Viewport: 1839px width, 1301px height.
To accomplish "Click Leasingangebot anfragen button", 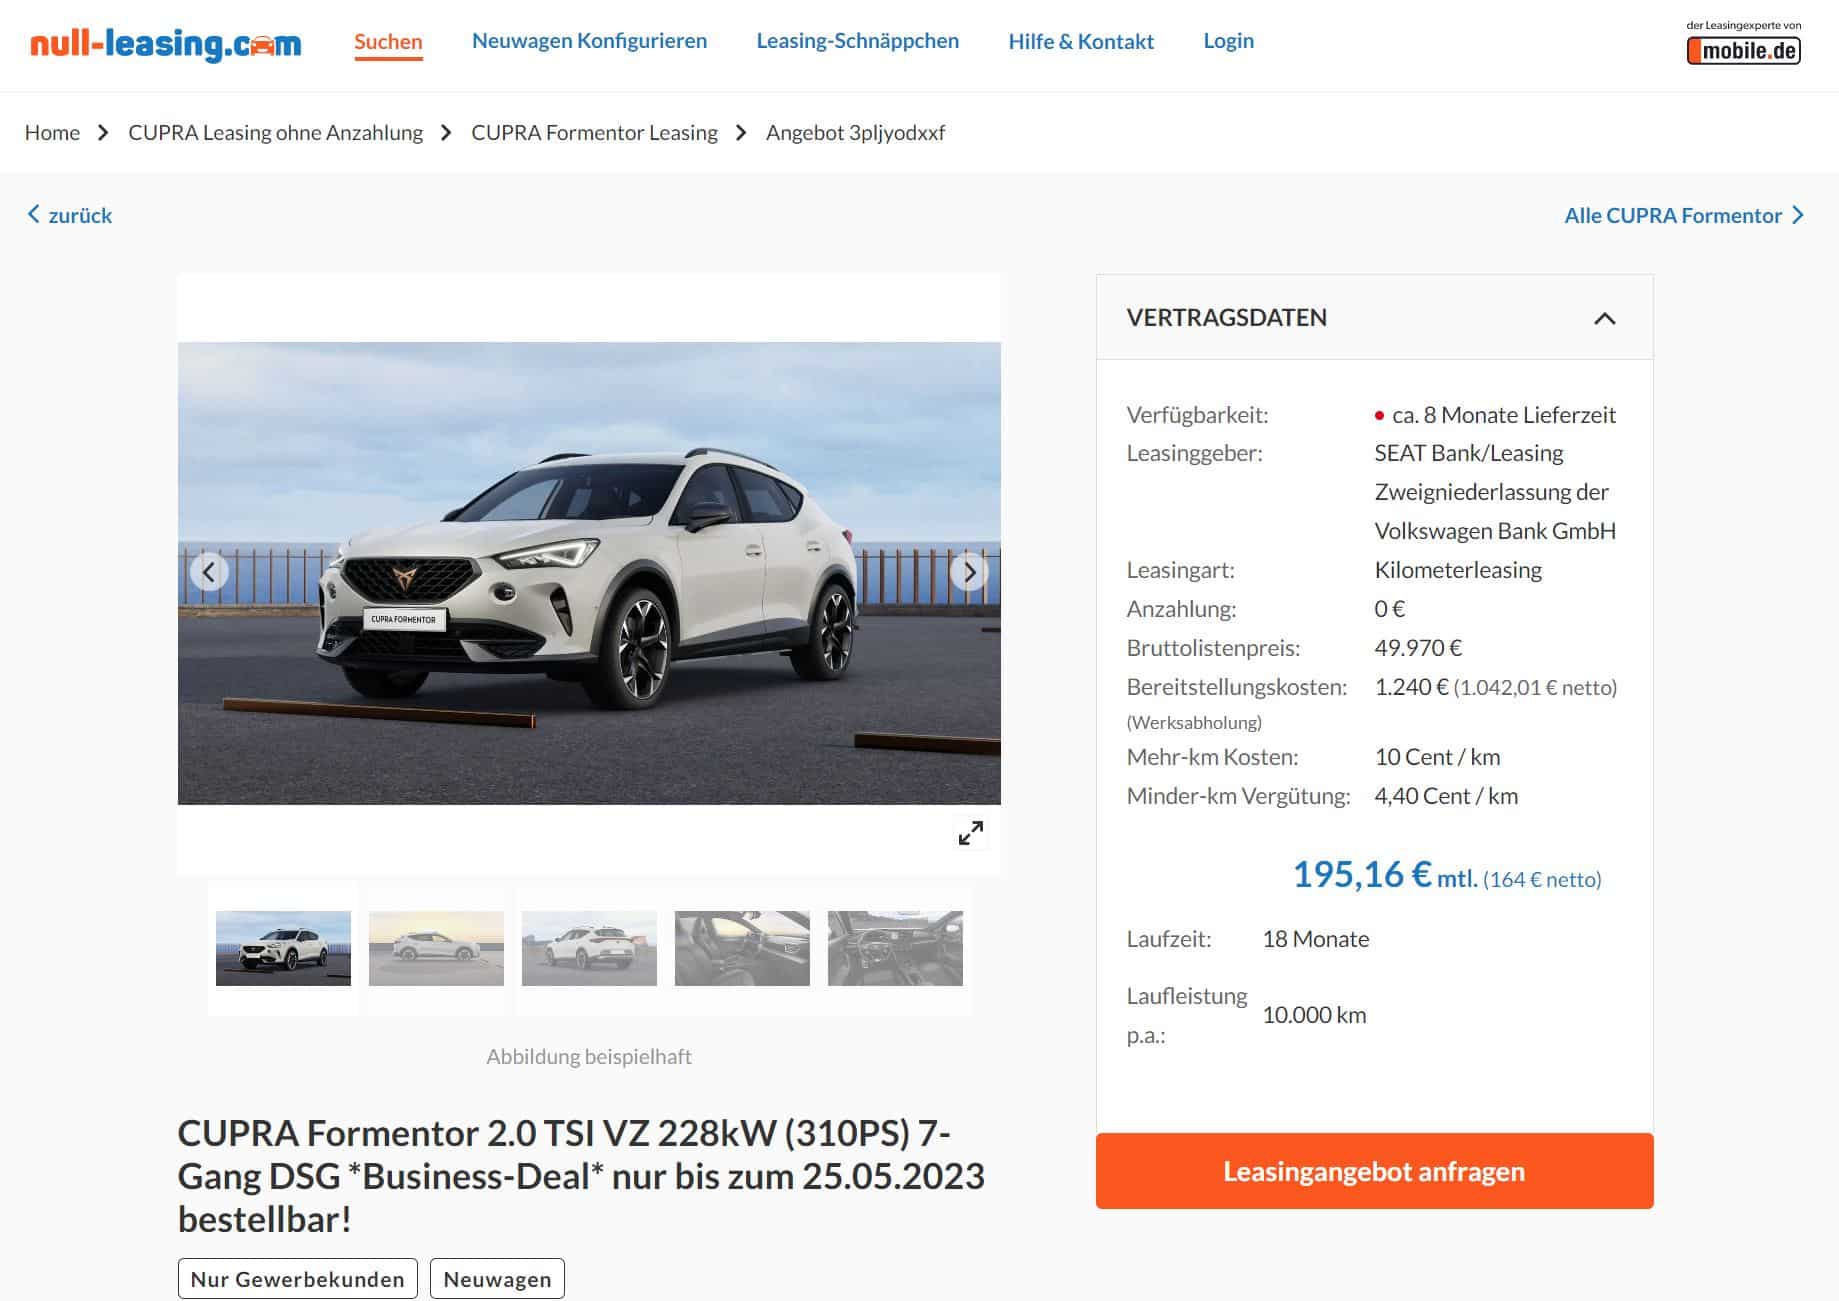I will (x=1374, y=1171).
